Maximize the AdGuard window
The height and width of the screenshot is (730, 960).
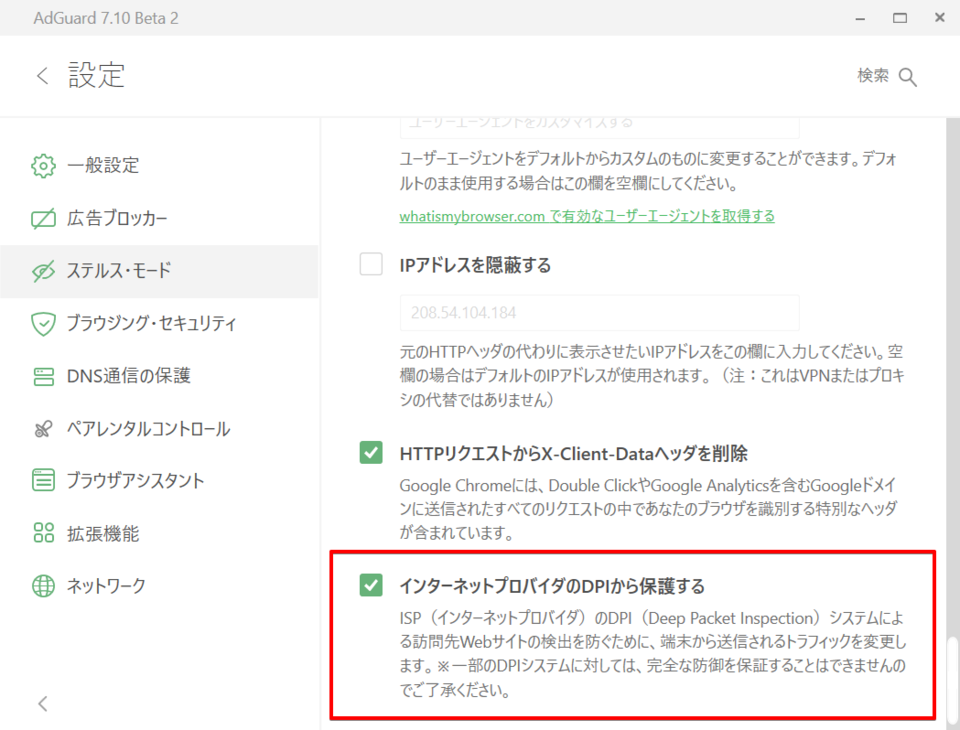(x=899, y=18)
